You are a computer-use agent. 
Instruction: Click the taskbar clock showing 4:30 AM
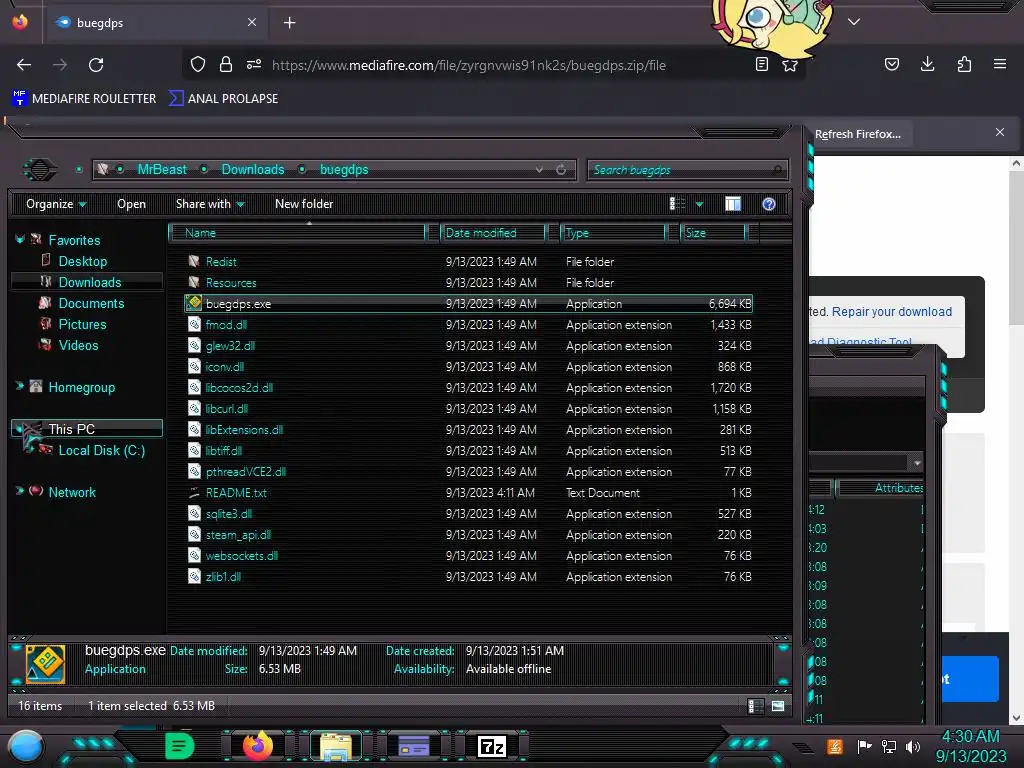click(x=970, y=736)
